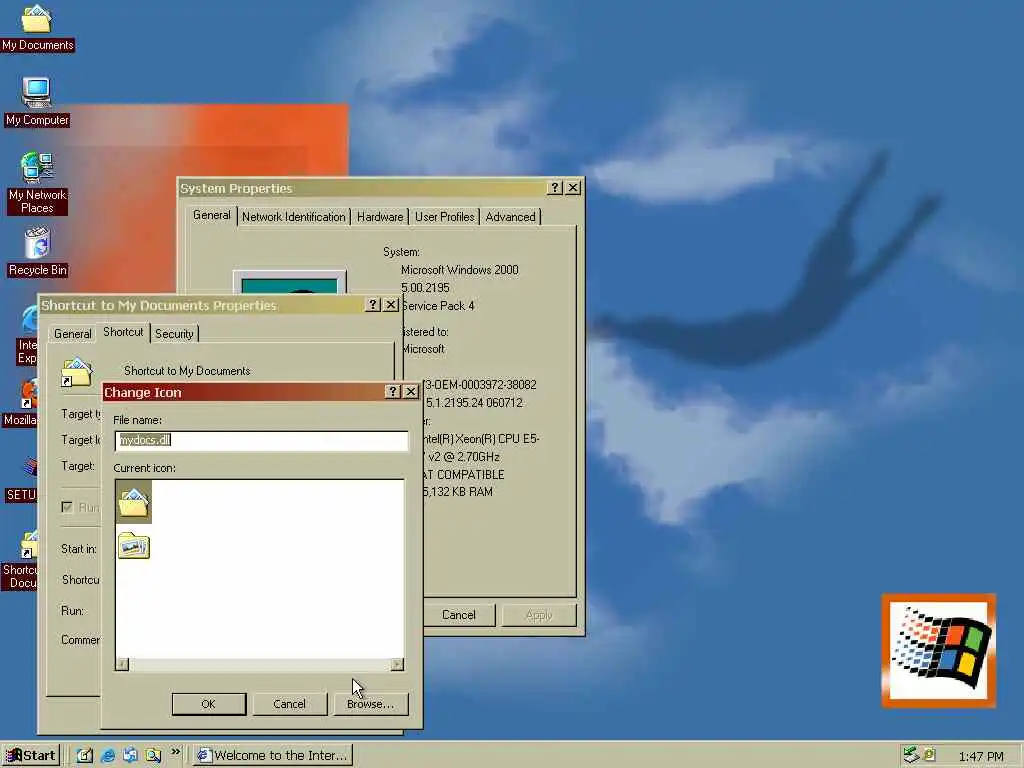Click the search folder quick launch icon

pyautogui.click(x=153, y=755)
